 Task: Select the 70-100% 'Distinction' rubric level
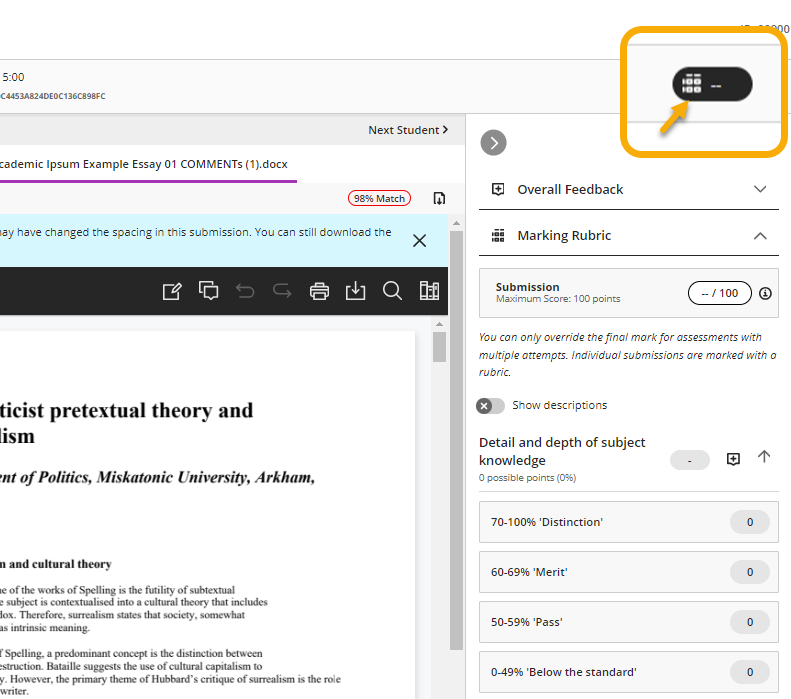tap(628, 522)
